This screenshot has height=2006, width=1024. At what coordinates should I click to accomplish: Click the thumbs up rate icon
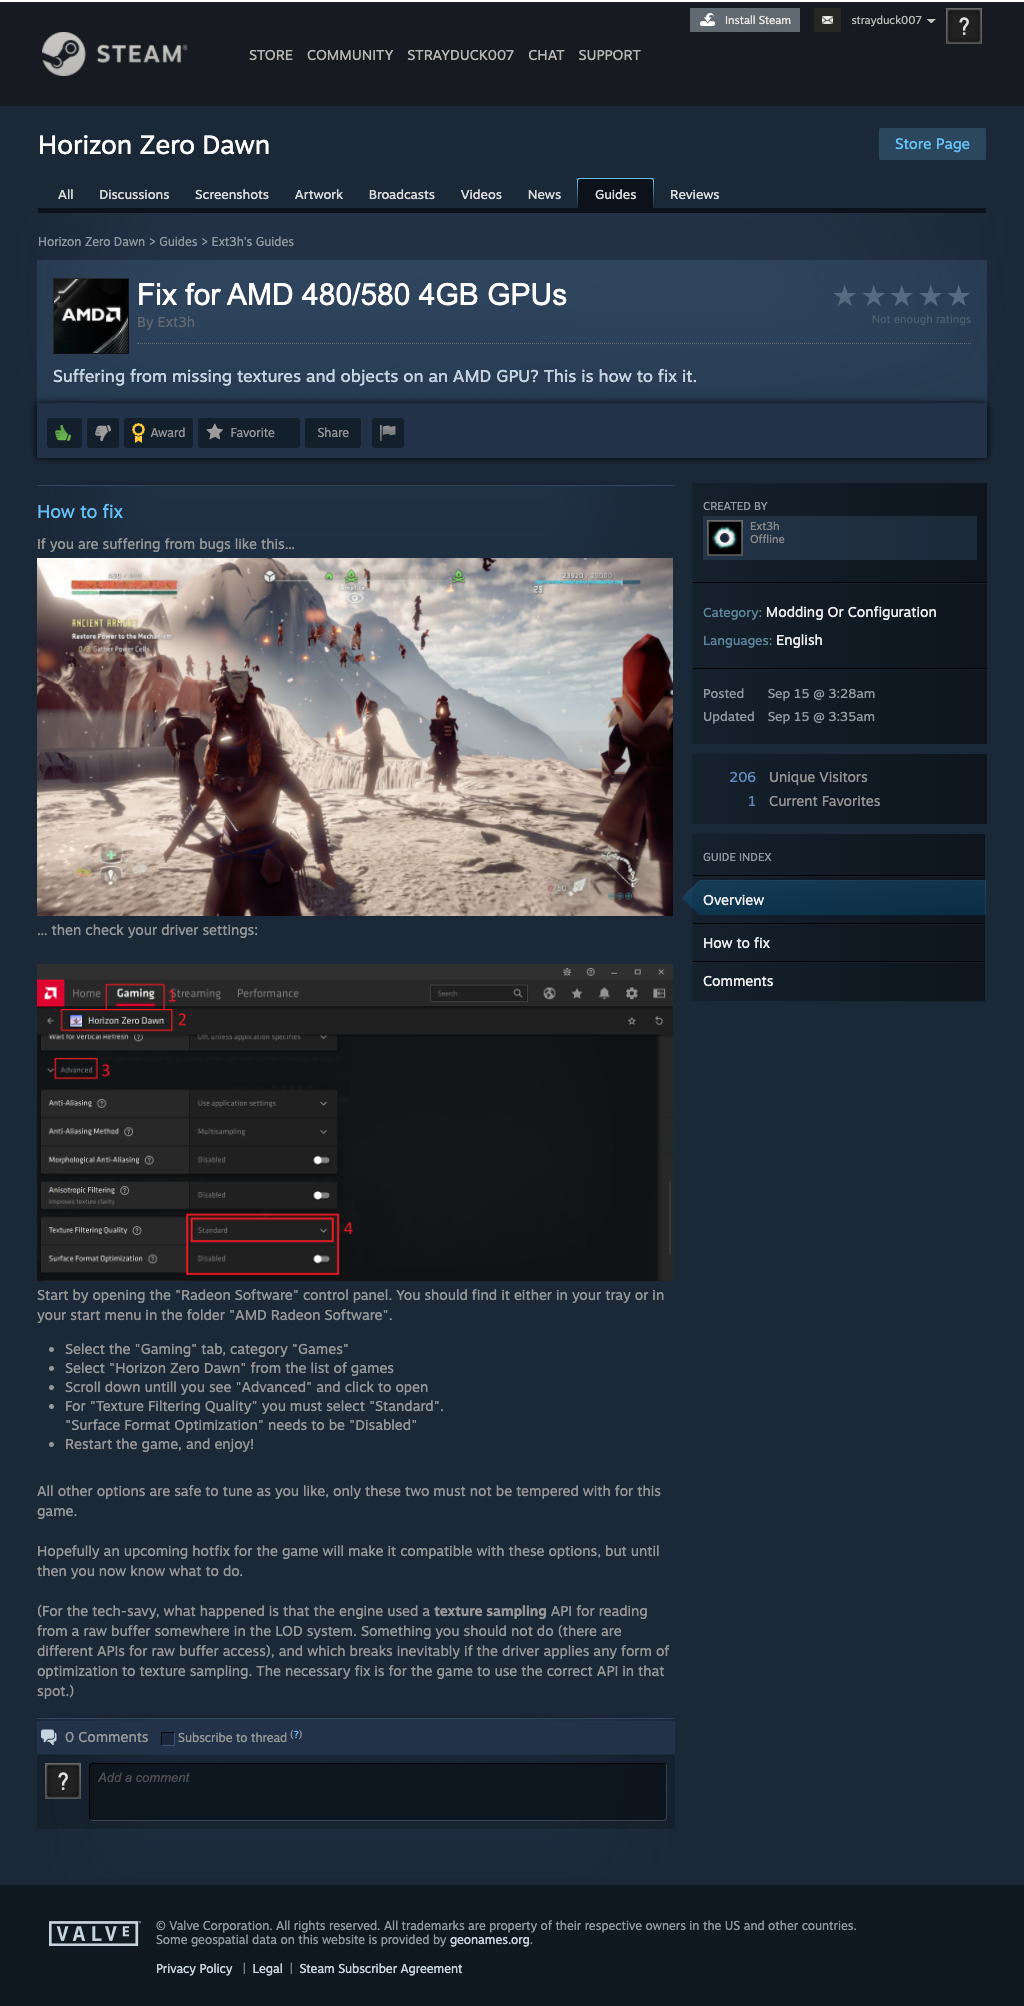64,433
